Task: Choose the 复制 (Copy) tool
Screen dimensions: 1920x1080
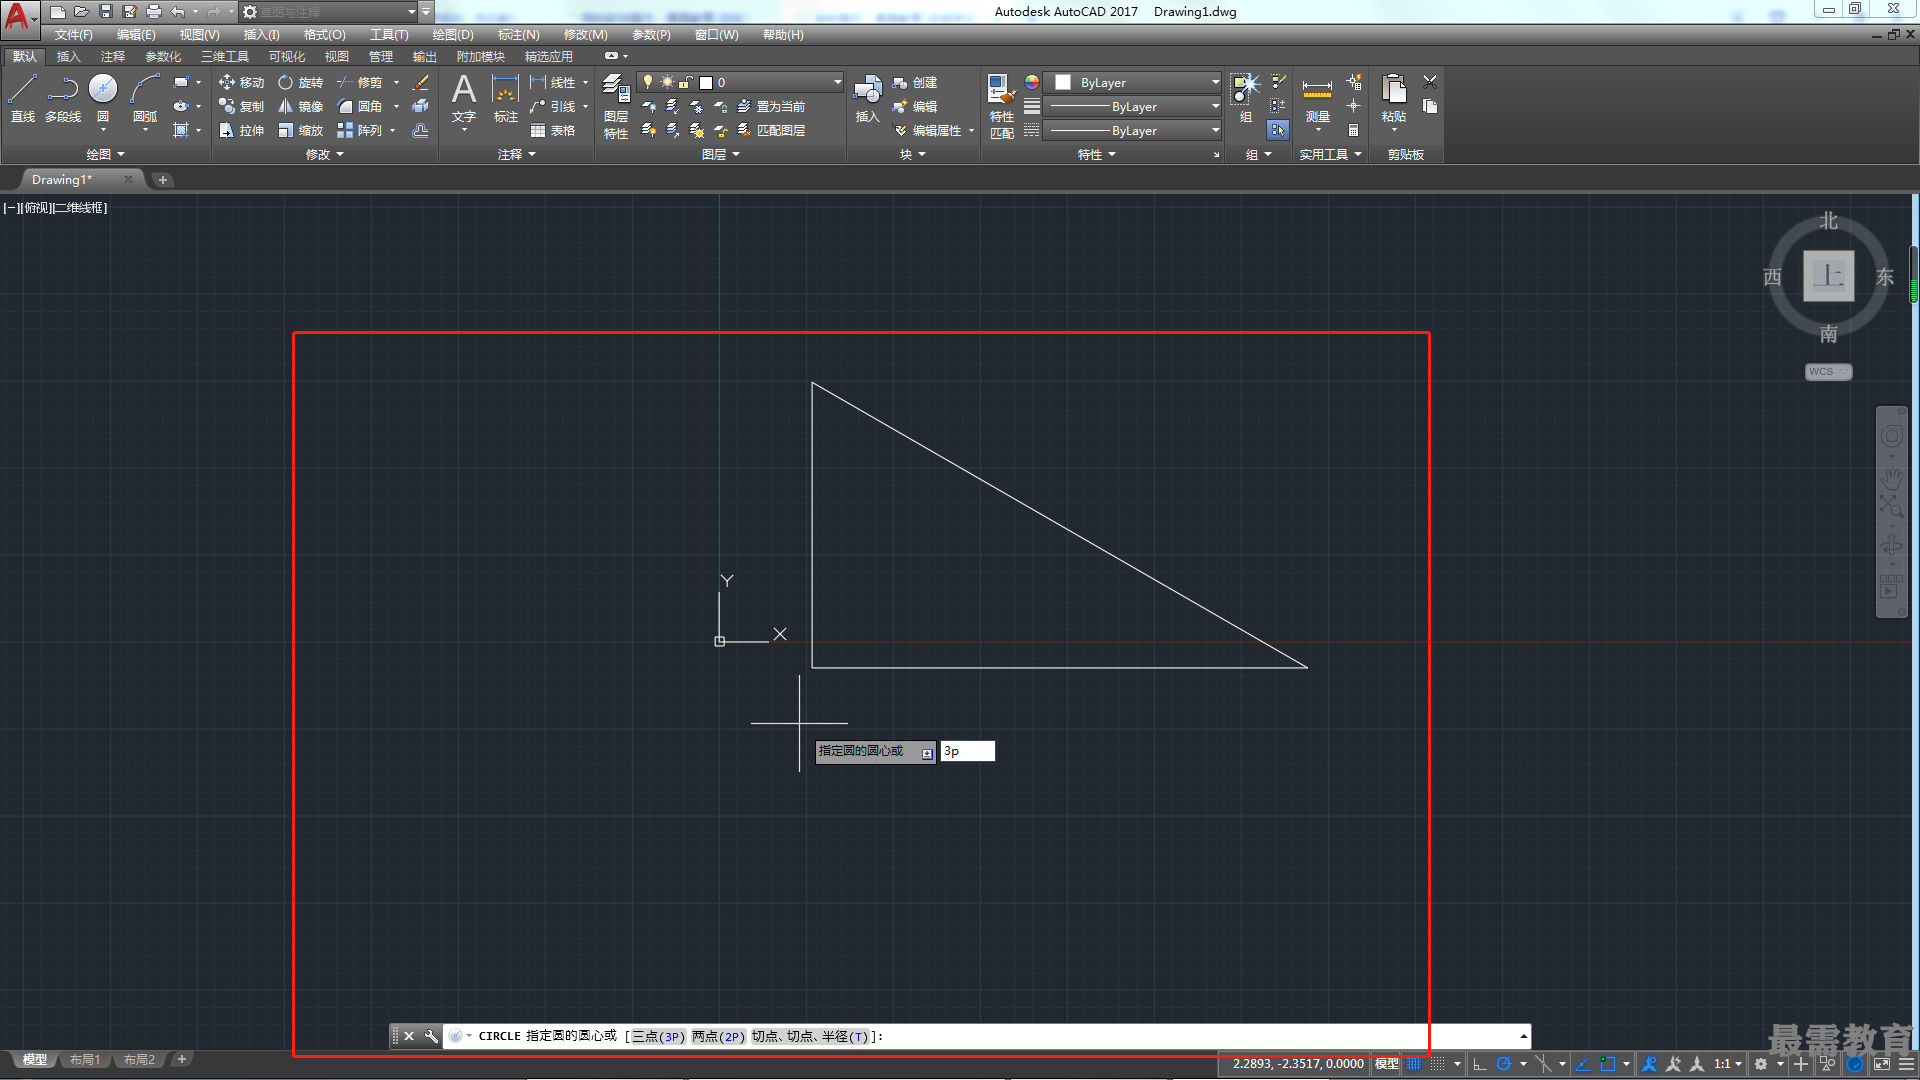Action: point(242,106)
